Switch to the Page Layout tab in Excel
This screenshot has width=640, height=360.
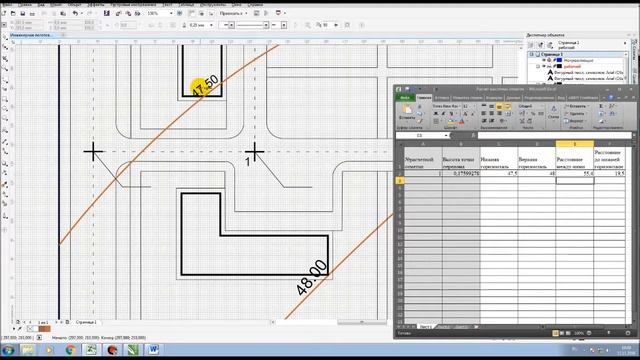[x=467, y=98]
